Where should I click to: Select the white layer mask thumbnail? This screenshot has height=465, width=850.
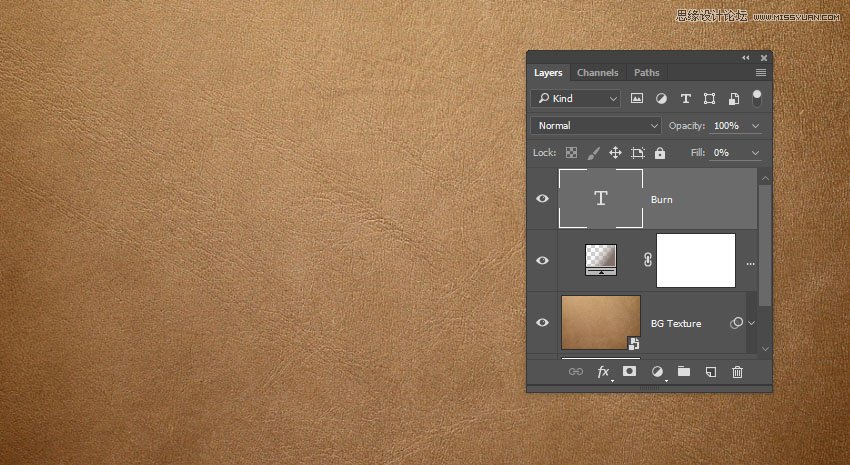point(696,261)
